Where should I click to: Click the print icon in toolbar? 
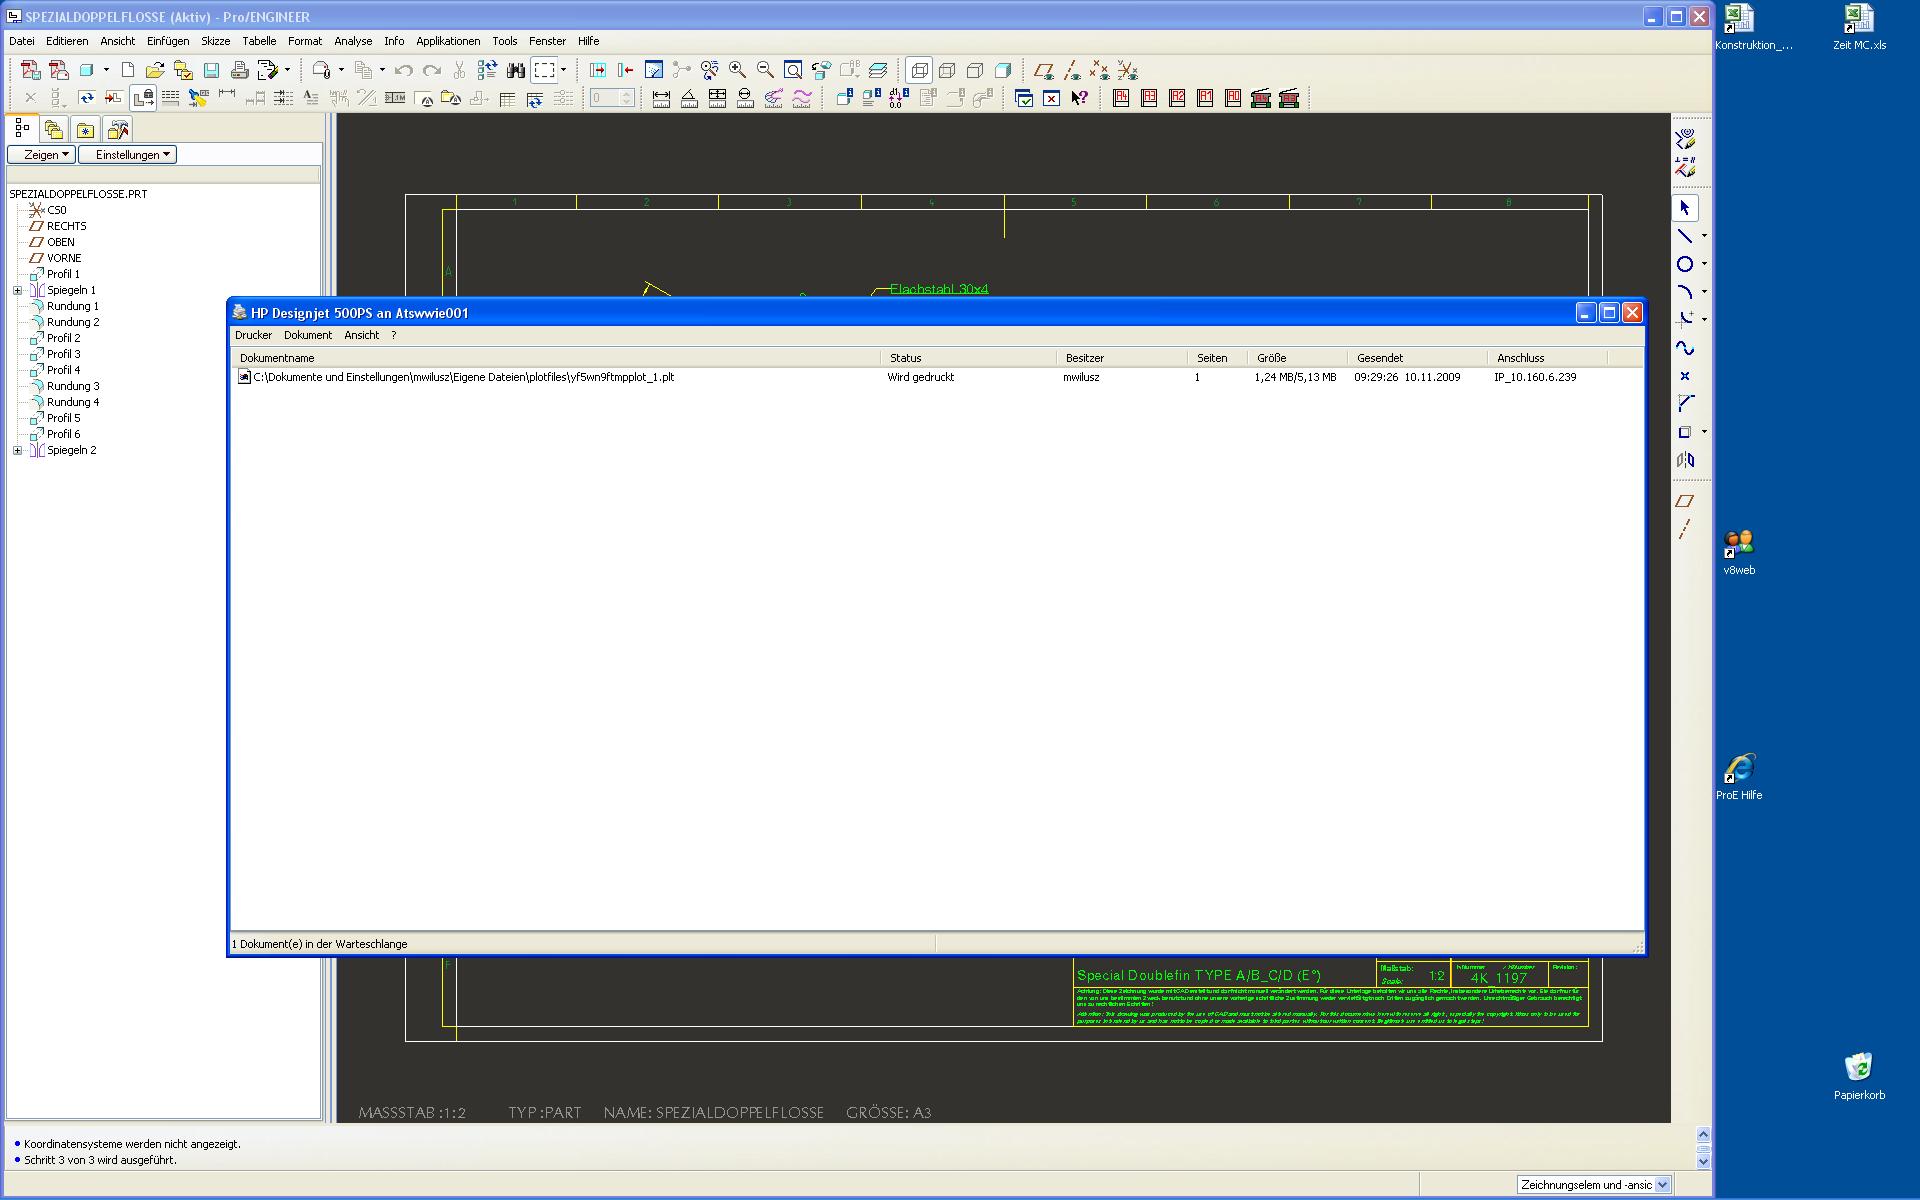[x=239, y=70]
